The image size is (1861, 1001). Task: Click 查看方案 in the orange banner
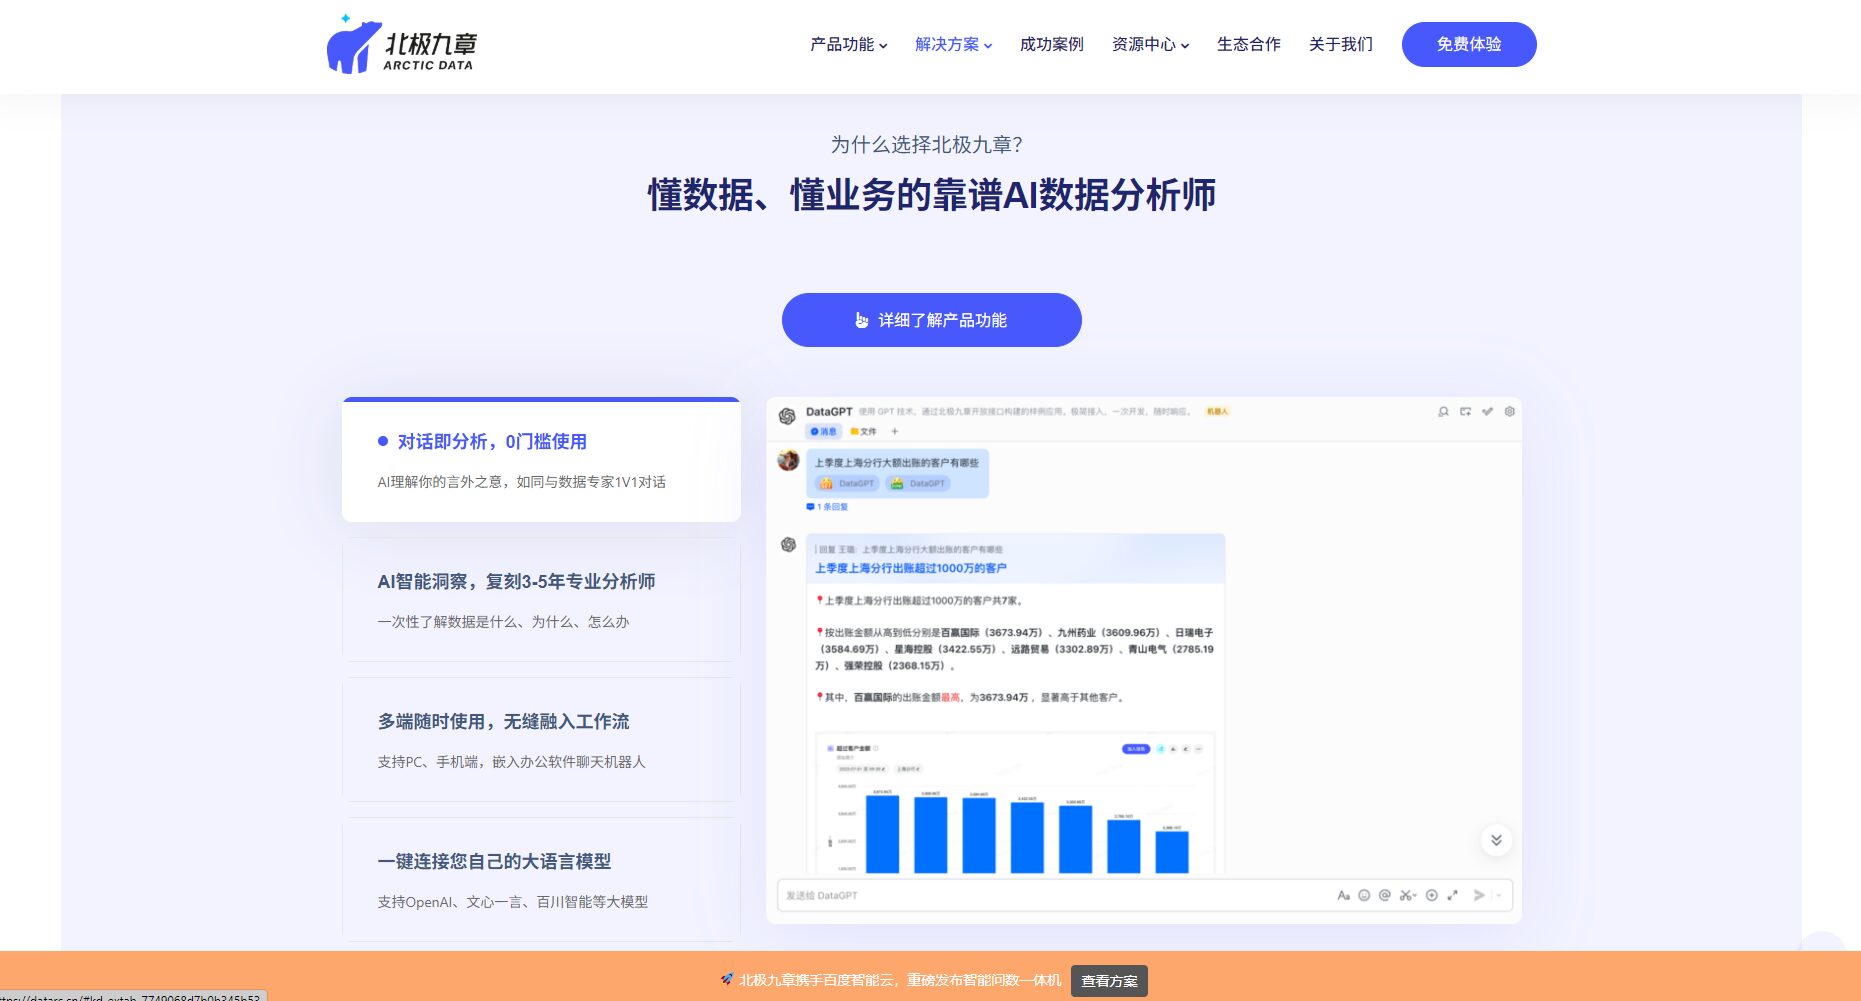1109,981
